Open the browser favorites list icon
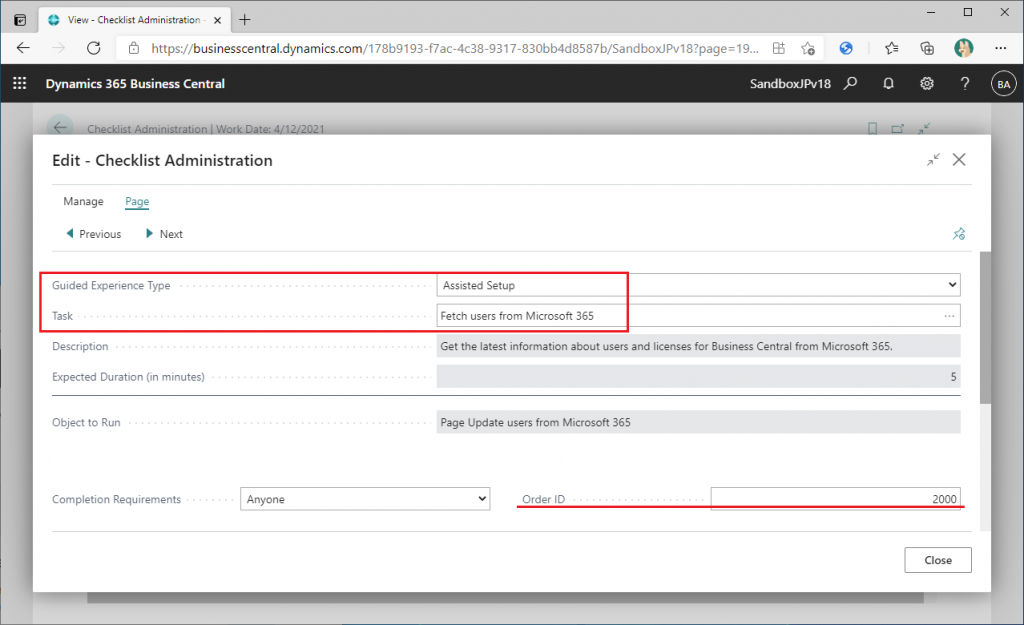The image size is (1024, 625). click(x=891, y=48)
